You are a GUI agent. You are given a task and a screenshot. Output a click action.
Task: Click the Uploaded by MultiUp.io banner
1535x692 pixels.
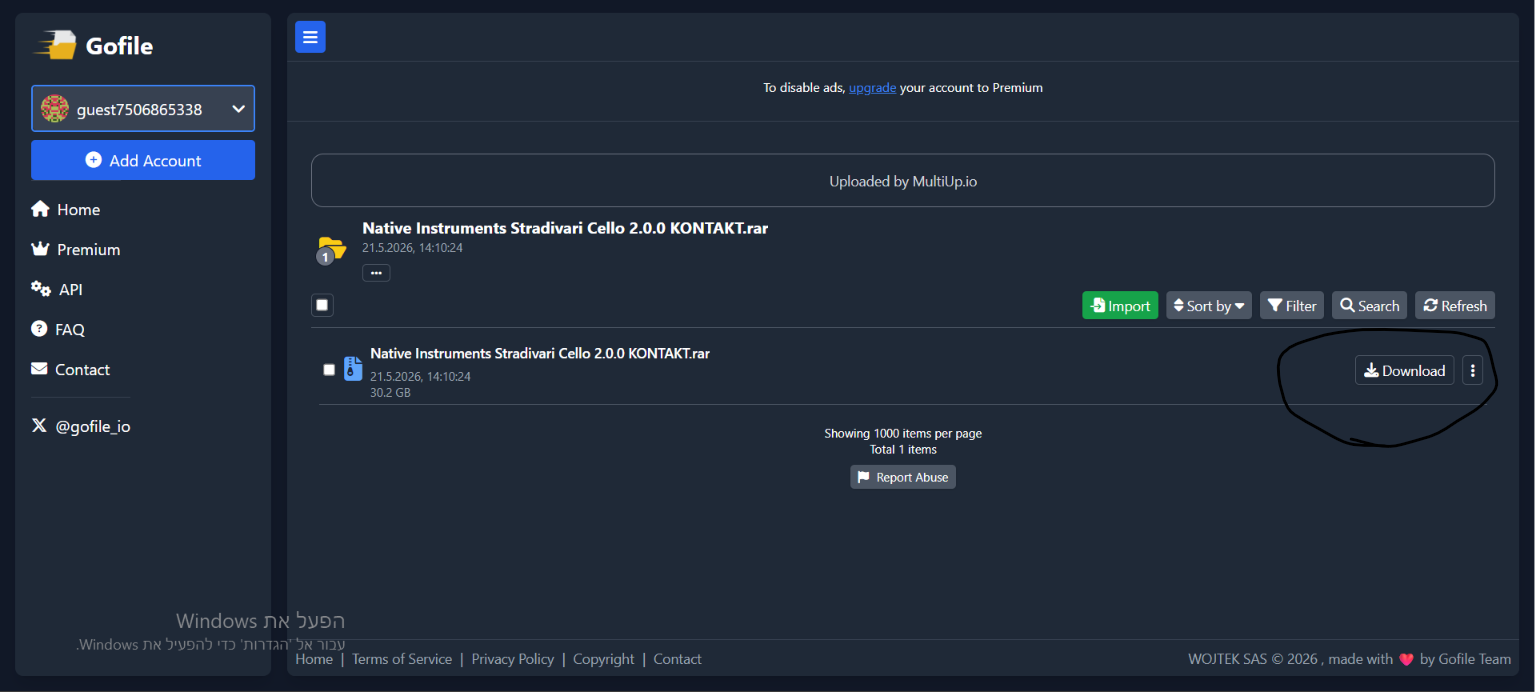(x=903, y=181)
